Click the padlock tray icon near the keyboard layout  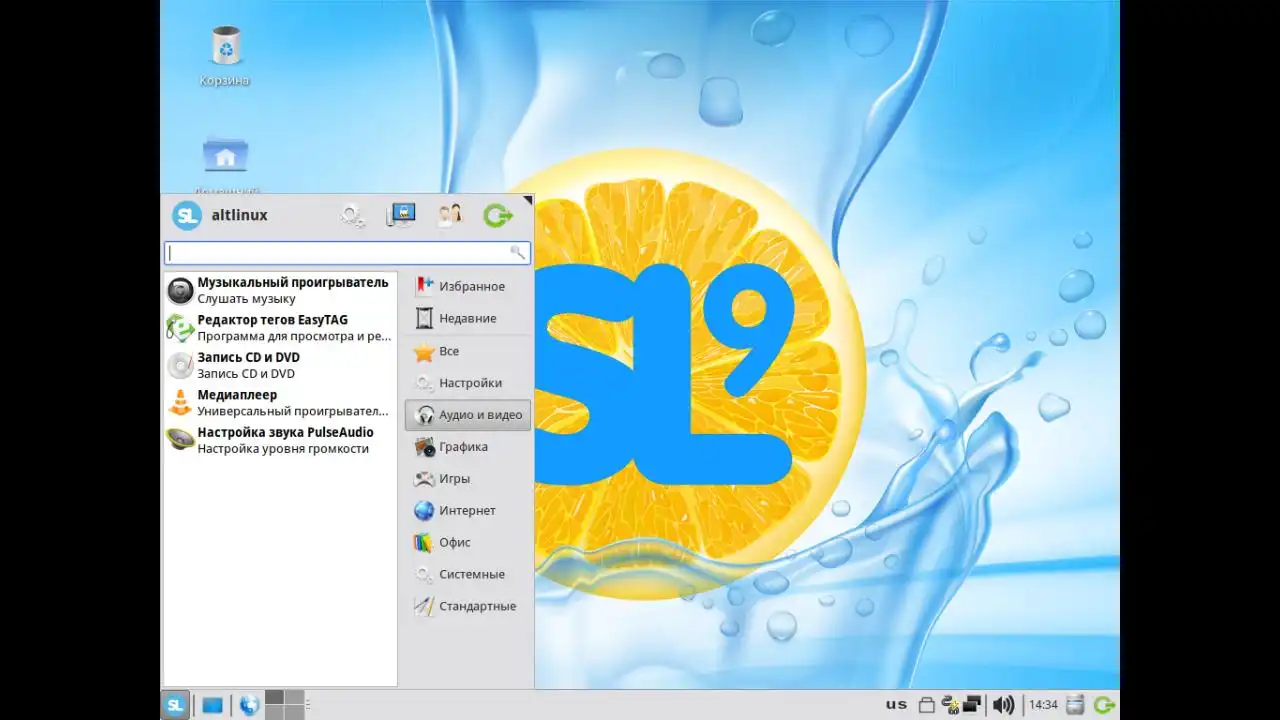coord(927,706)
